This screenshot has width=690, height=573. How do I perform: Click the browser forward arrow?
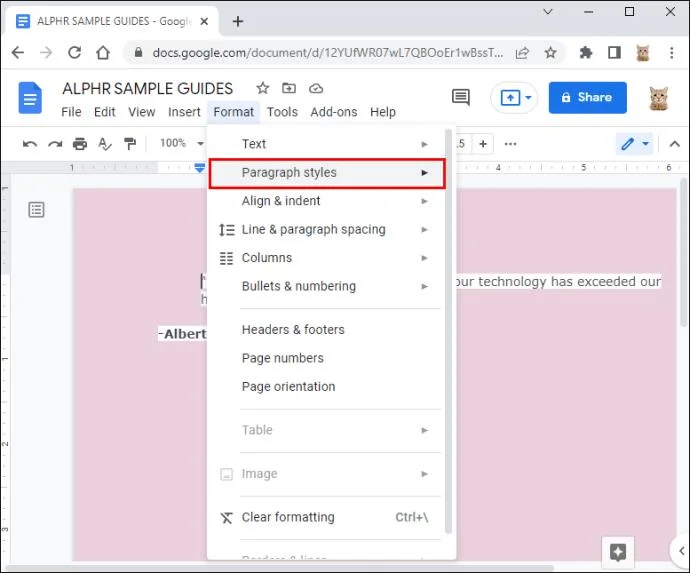(46, 53)
